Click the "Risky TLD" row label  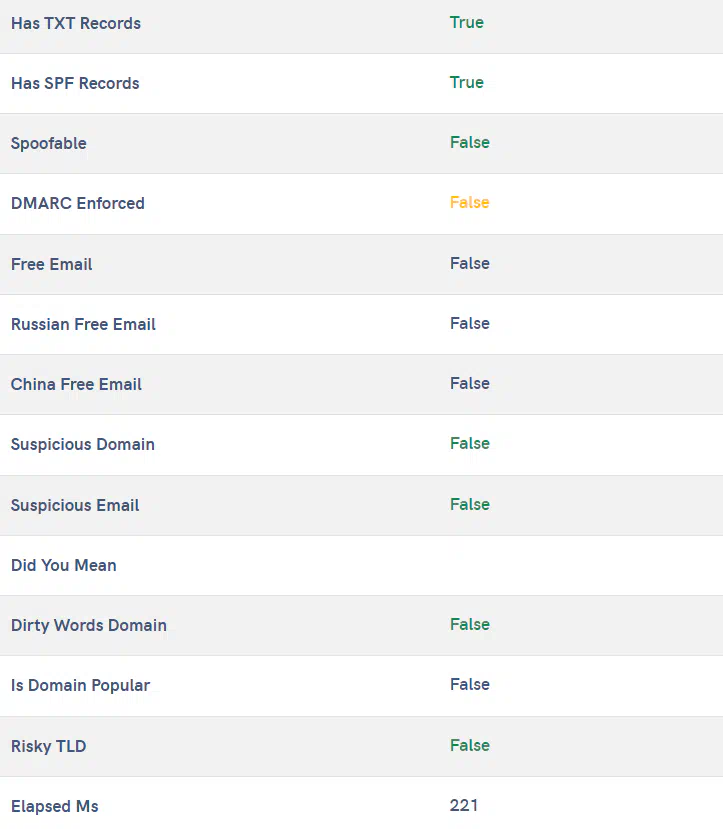49,746
